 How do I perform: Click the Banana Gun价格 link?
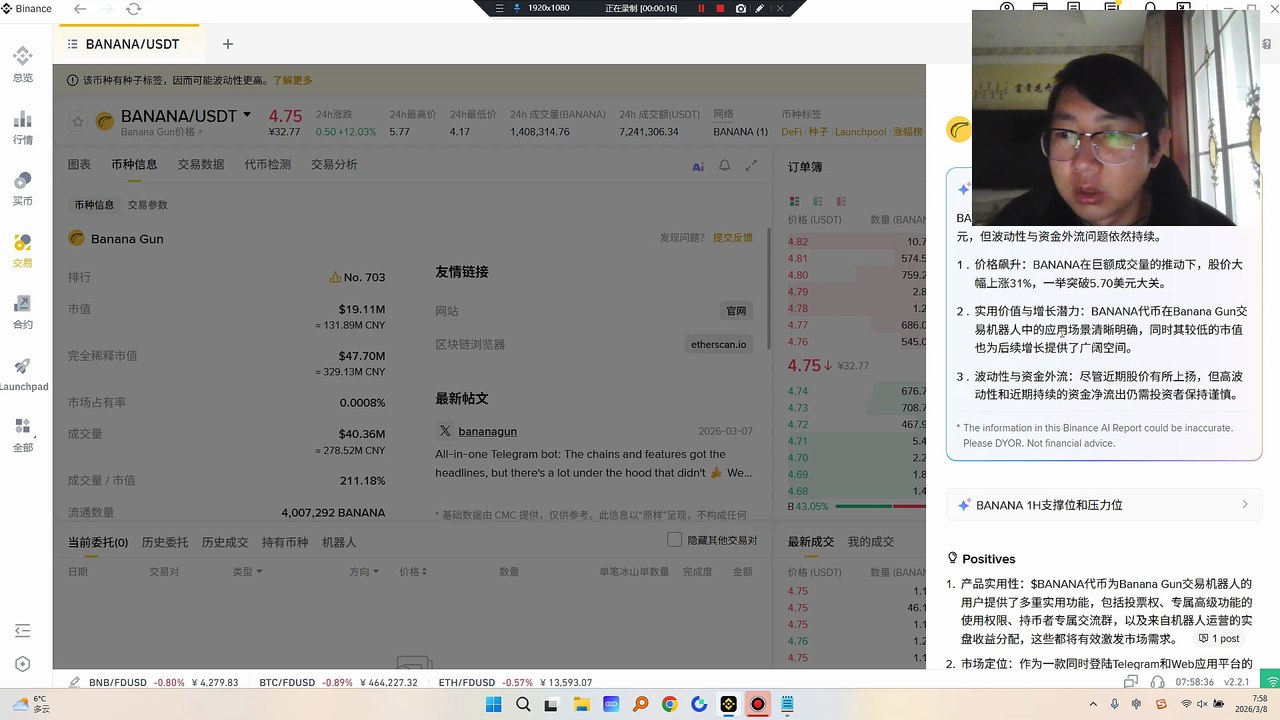tap(161, 132)
